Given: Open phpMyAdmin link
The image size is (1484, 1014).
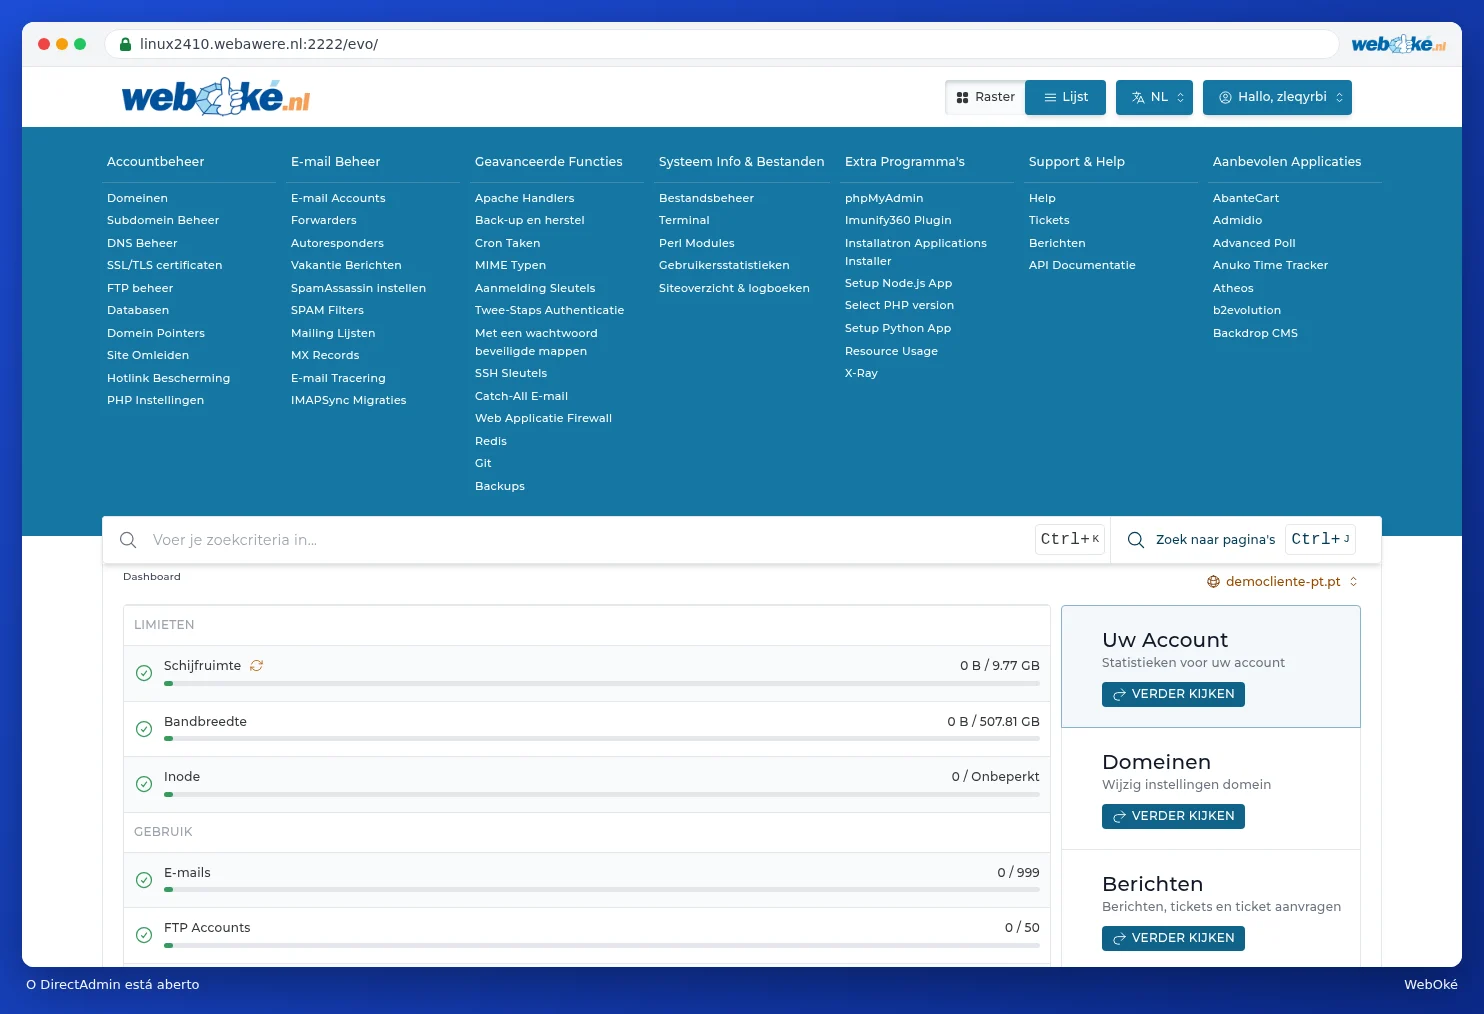Looking at the screenshot, I should [884, 198].
